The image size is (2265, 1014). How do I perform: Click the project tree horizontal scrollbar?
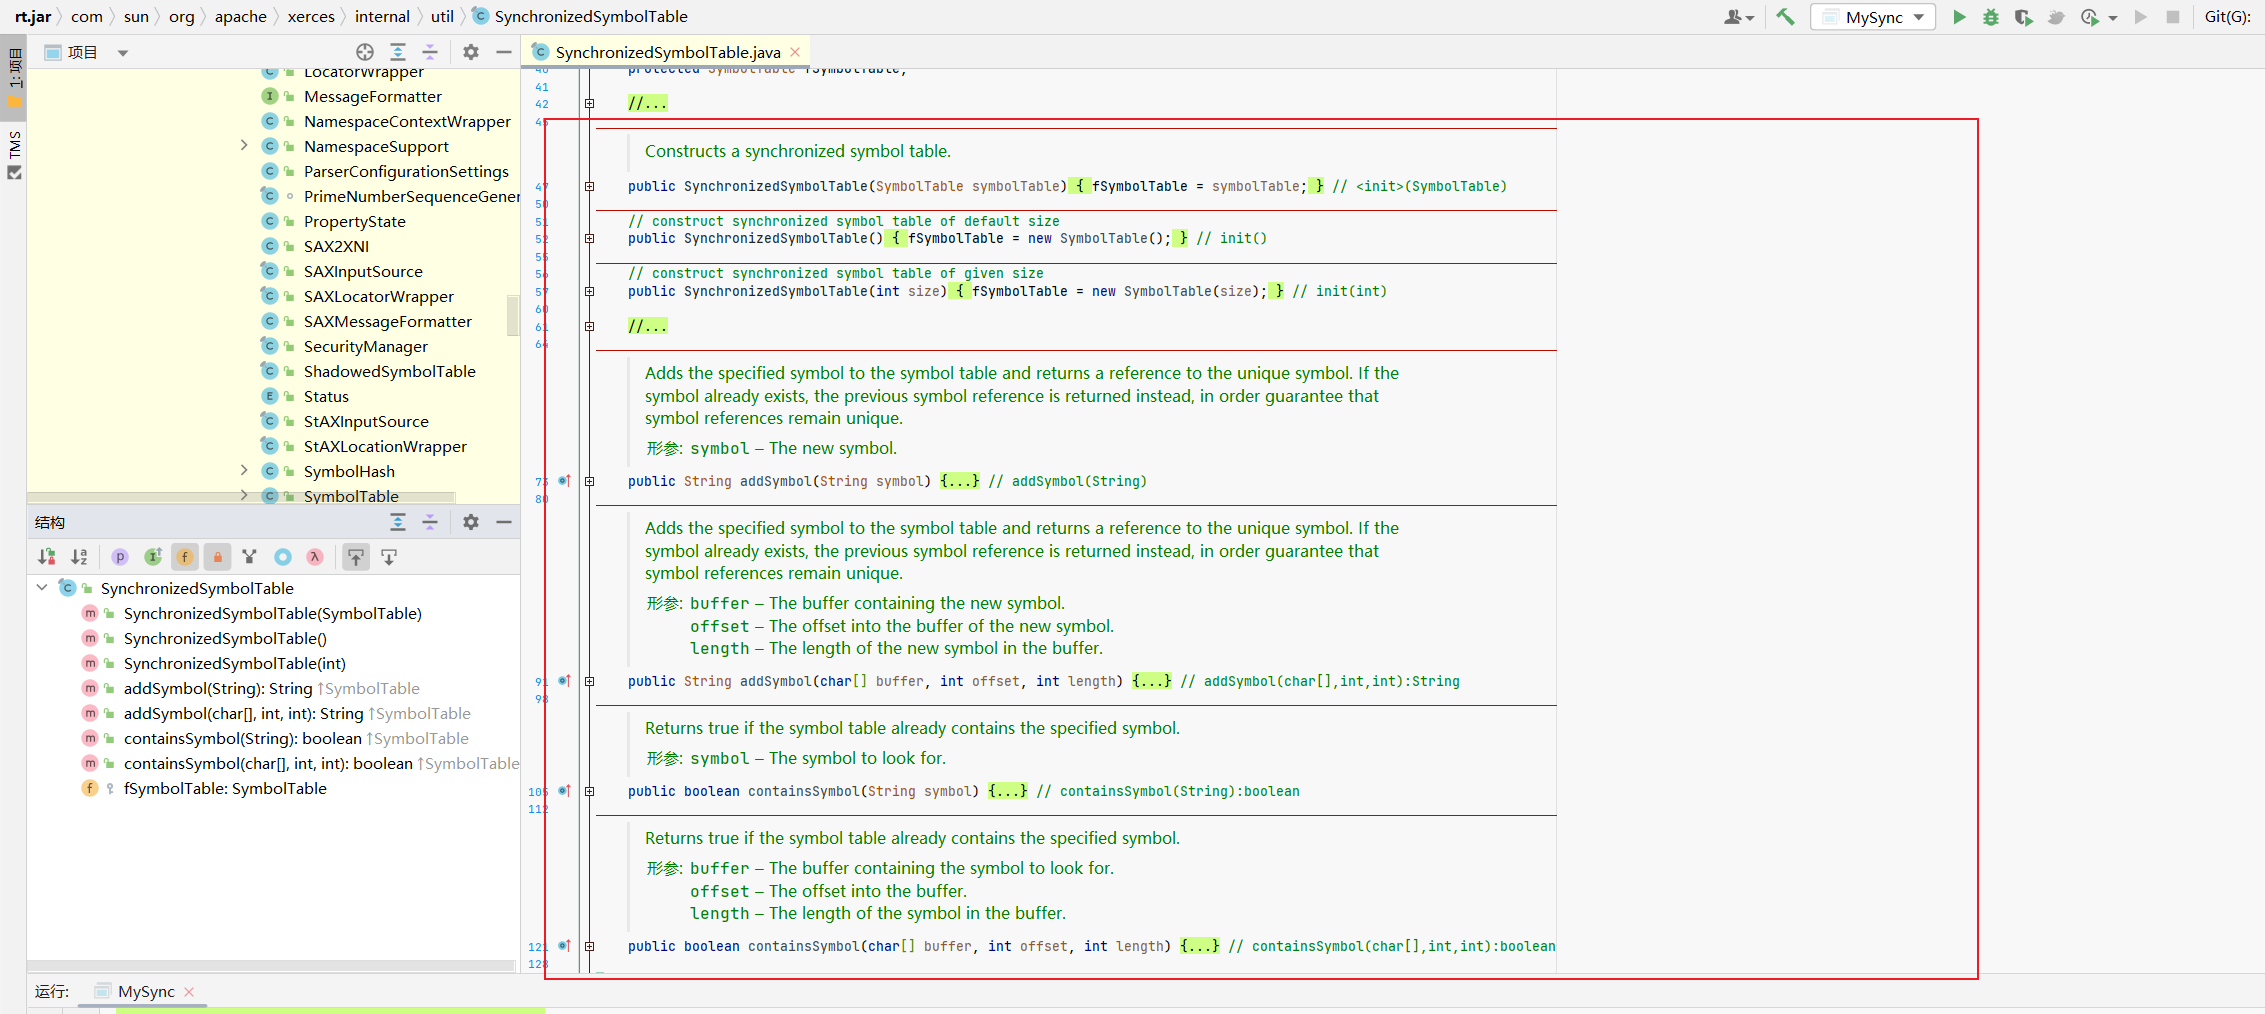click(241, 497)
